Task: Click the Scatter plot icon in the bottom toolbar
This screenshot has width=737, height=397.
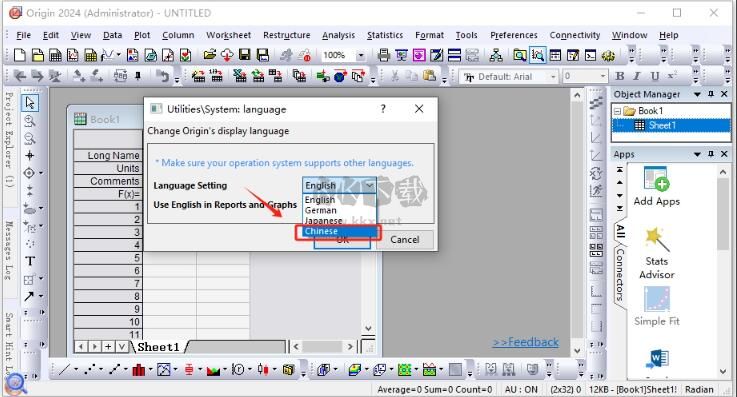Action: point(89,370)
